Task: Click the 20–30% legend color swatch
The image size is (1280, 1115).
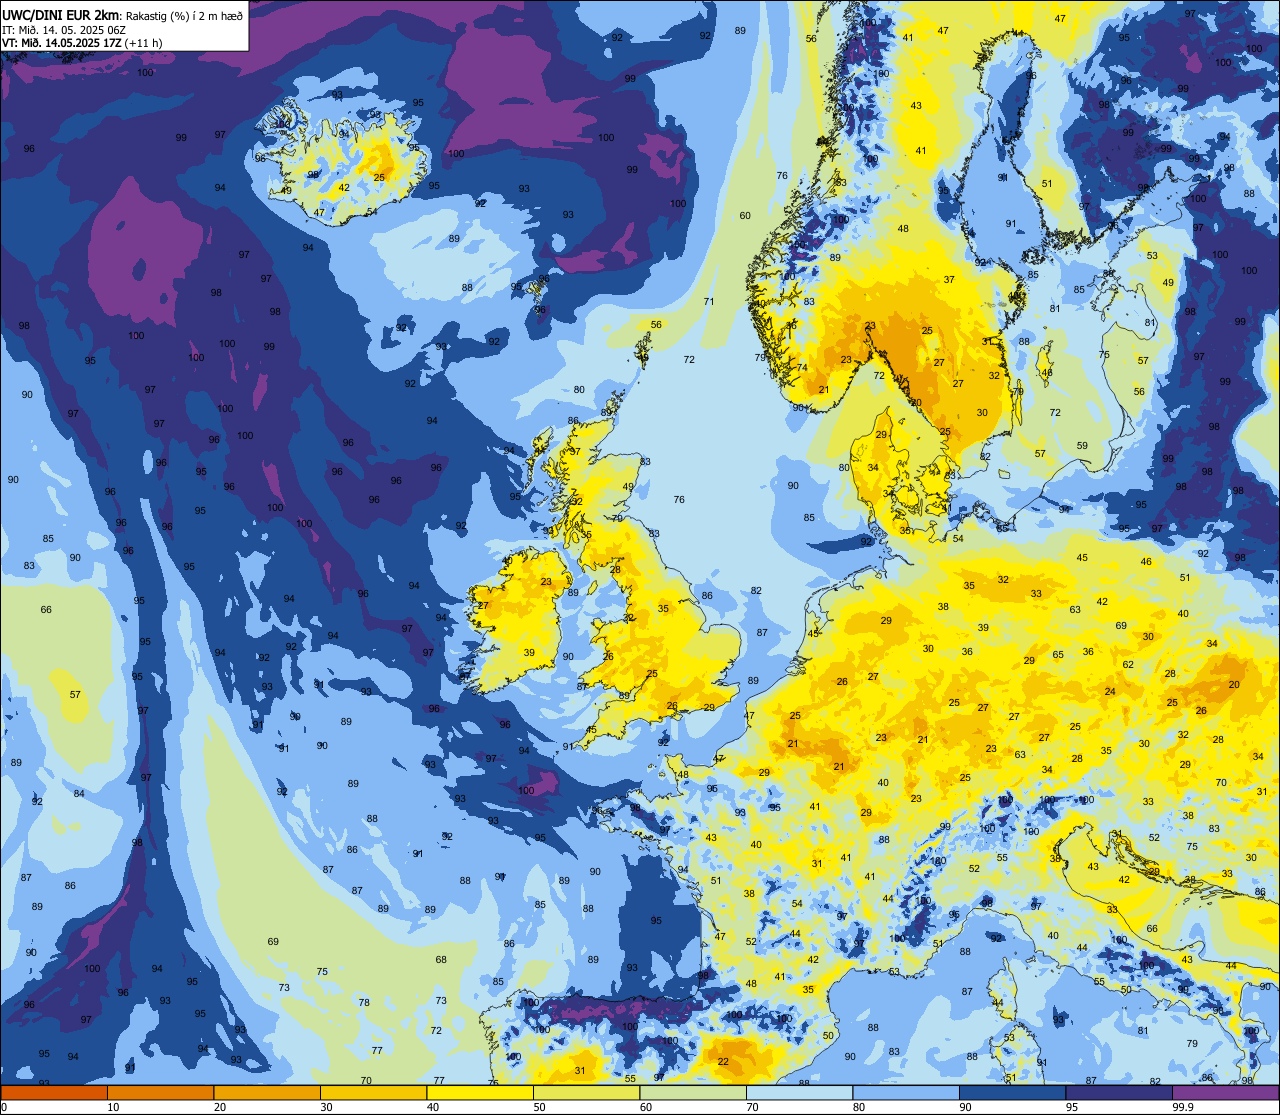Action: tap(267, 1093)
